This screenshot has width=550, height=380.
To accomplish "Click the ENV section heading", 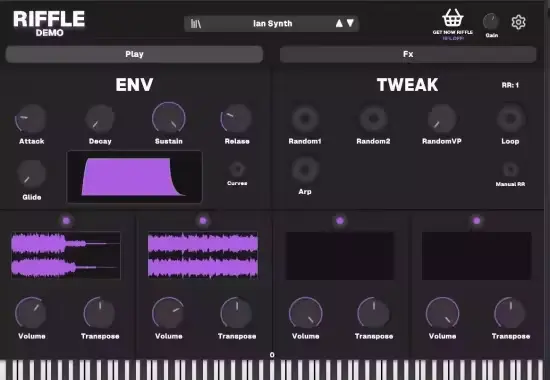I will pyautogui.click(x=134, y=85).
